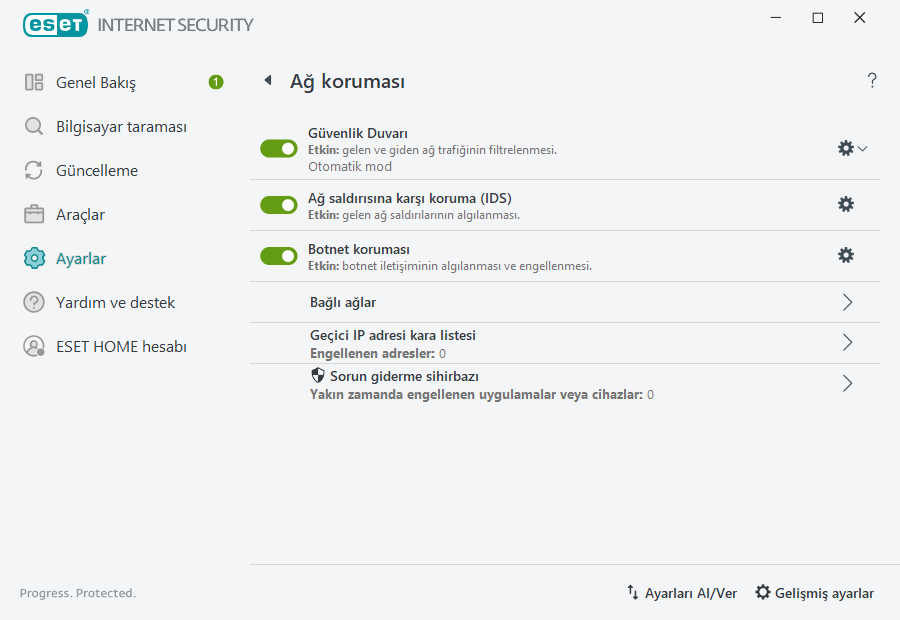Select the Genel Bakış overview icon
This screenshot has width=900, height=620.
pos(33,82)
